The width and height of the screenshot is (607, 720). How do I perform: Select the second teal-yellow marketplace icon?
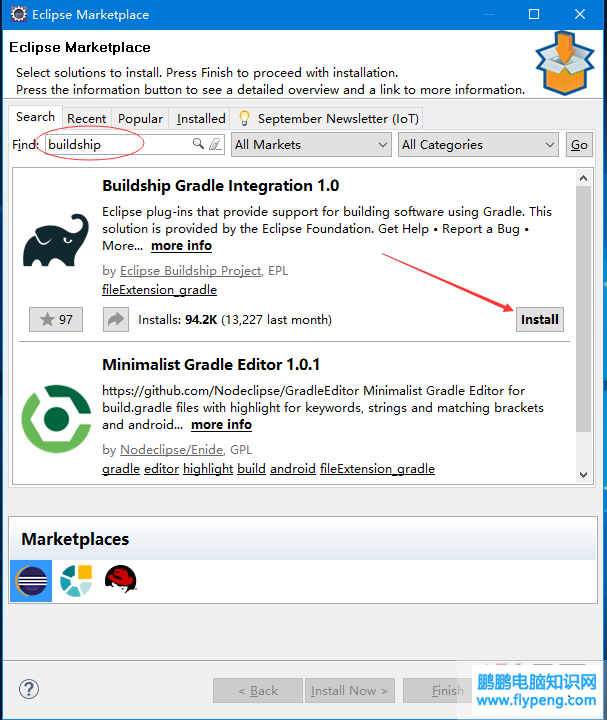click(76, 581)
